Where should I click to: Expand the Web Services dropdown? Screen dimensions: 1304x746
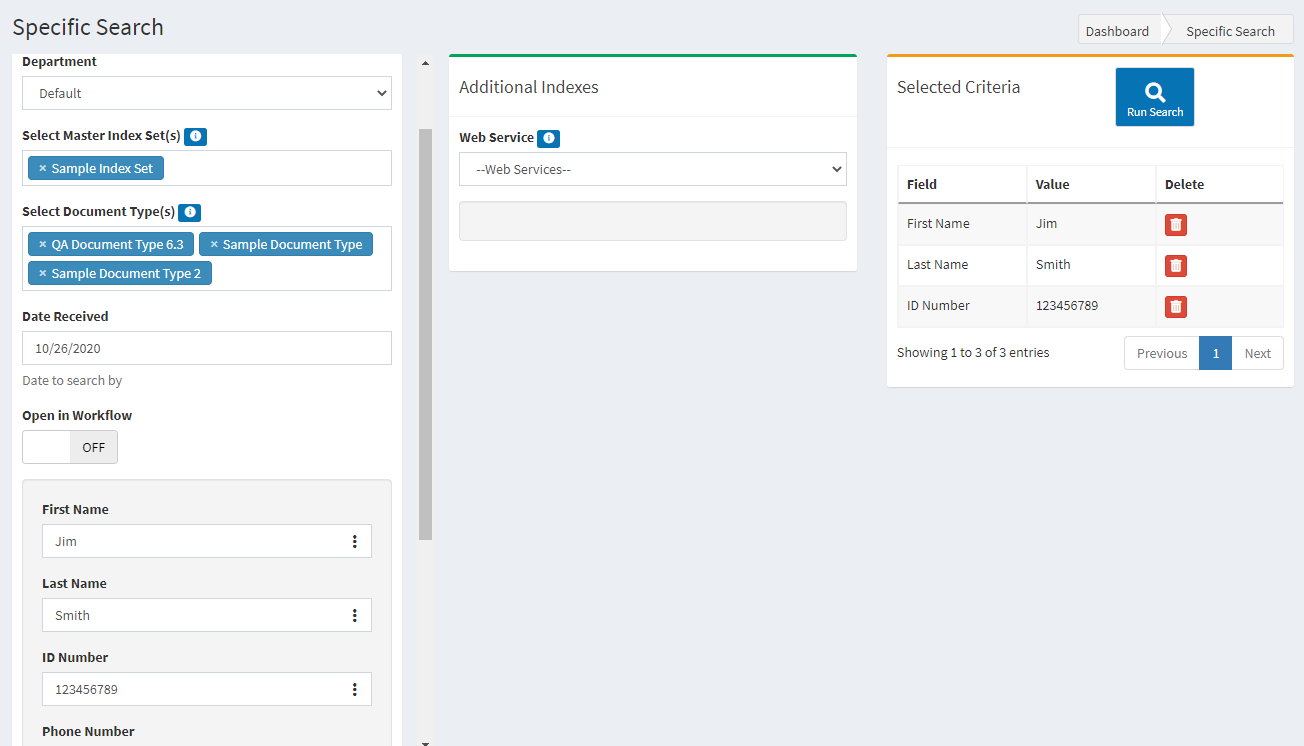pos(652,170)
